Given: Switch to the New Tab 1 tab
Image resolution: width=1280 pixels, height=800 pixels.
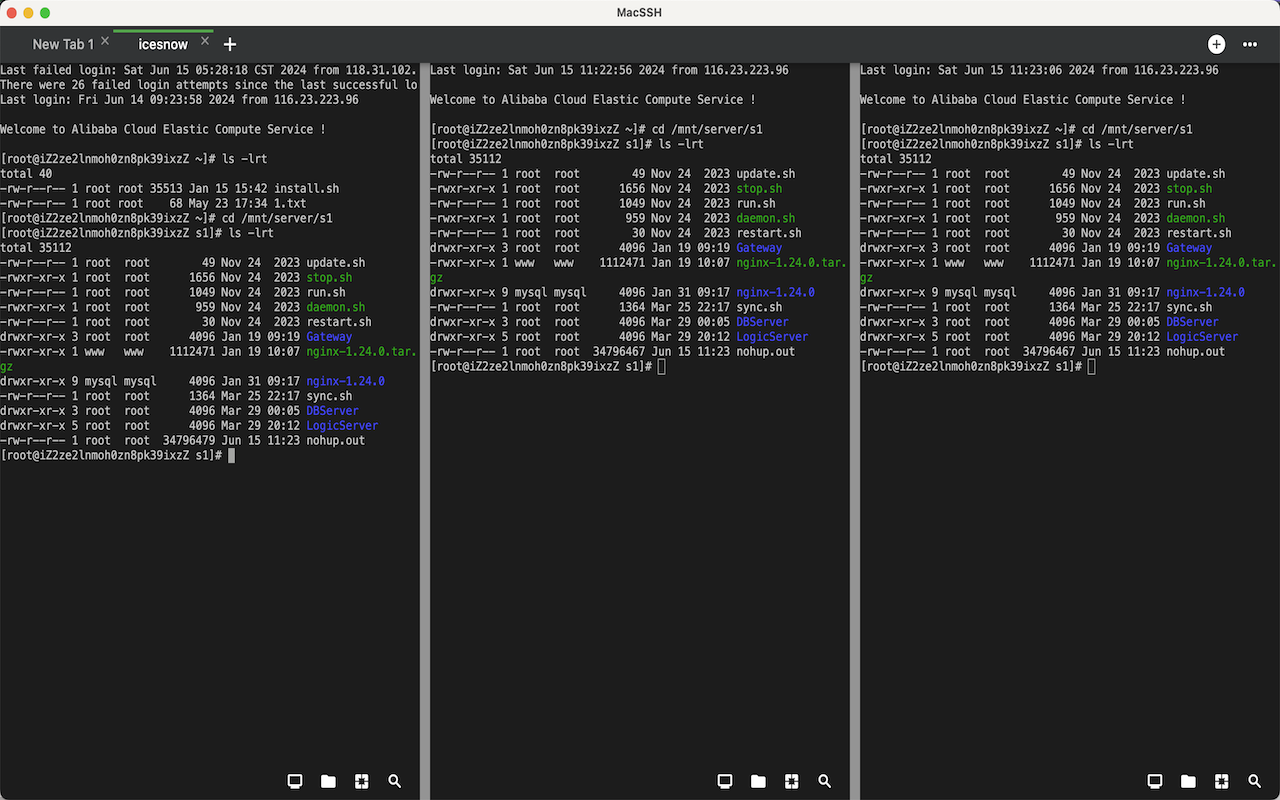Looking at the screenshot, I should click(x=63, y=44).
